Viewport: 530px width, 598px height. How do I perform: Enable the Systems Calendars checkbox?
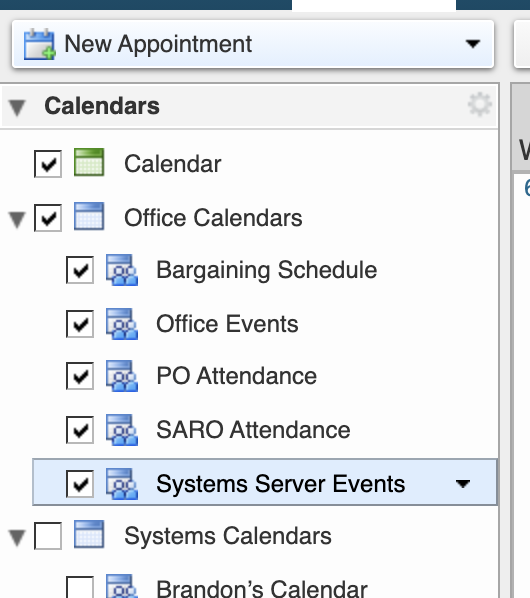point(48,536)
